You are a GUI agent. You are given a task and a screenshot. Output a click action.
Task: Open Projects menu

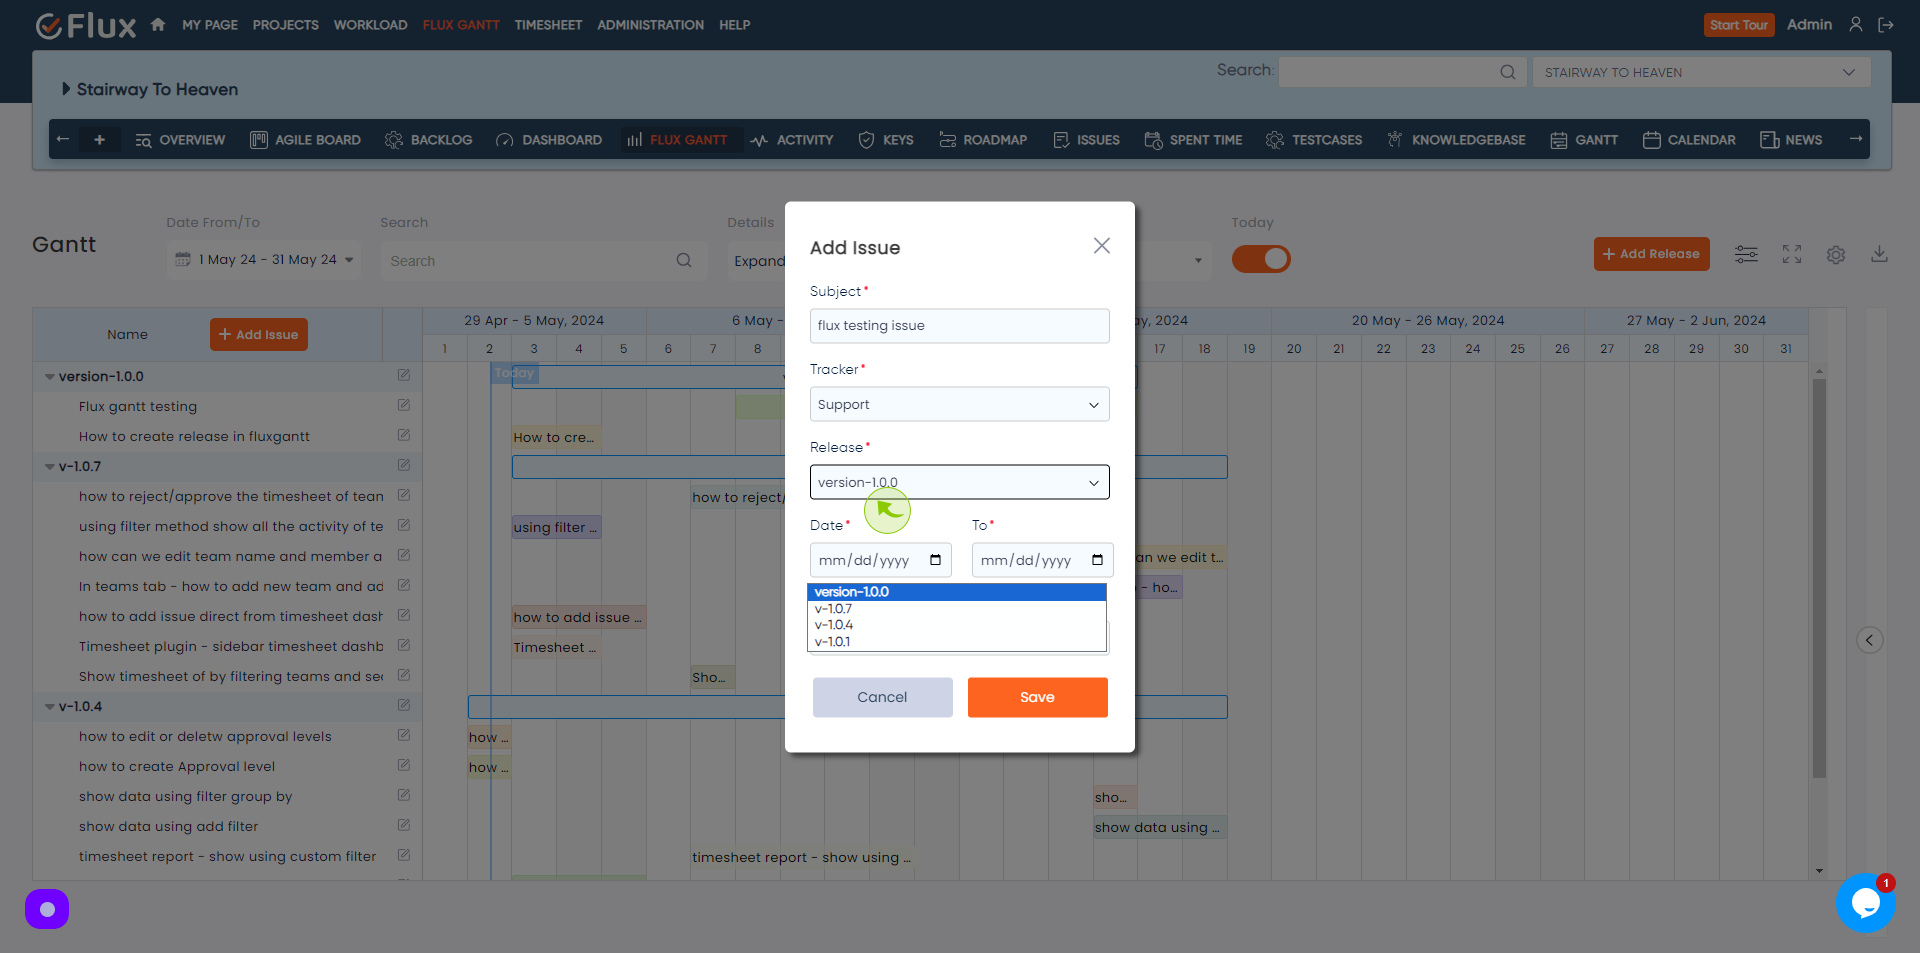pos(286,25)
